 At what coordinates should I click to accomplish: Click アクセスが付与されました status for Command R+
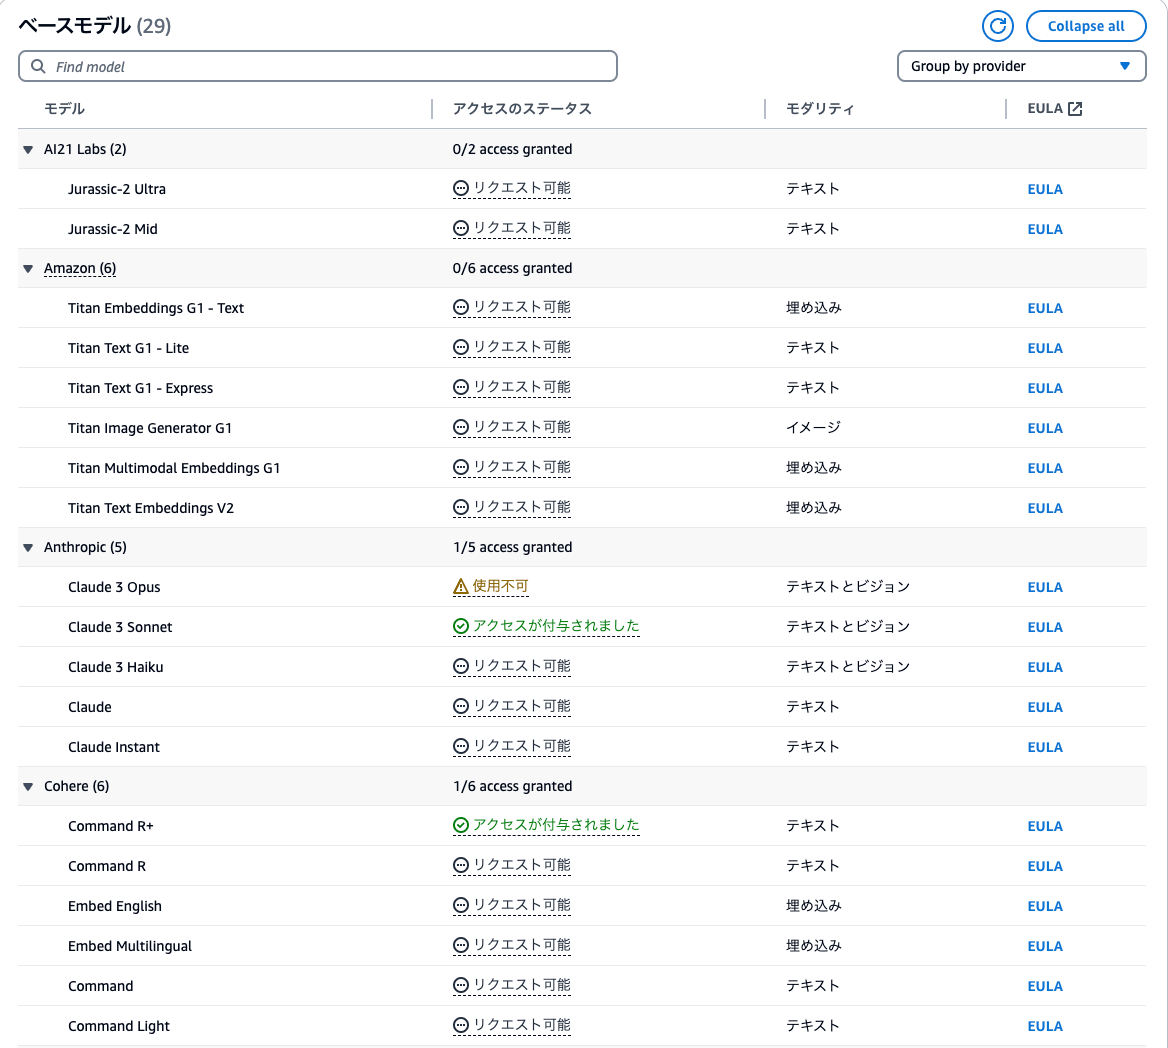pyautogui.click(x=556, y=825)
